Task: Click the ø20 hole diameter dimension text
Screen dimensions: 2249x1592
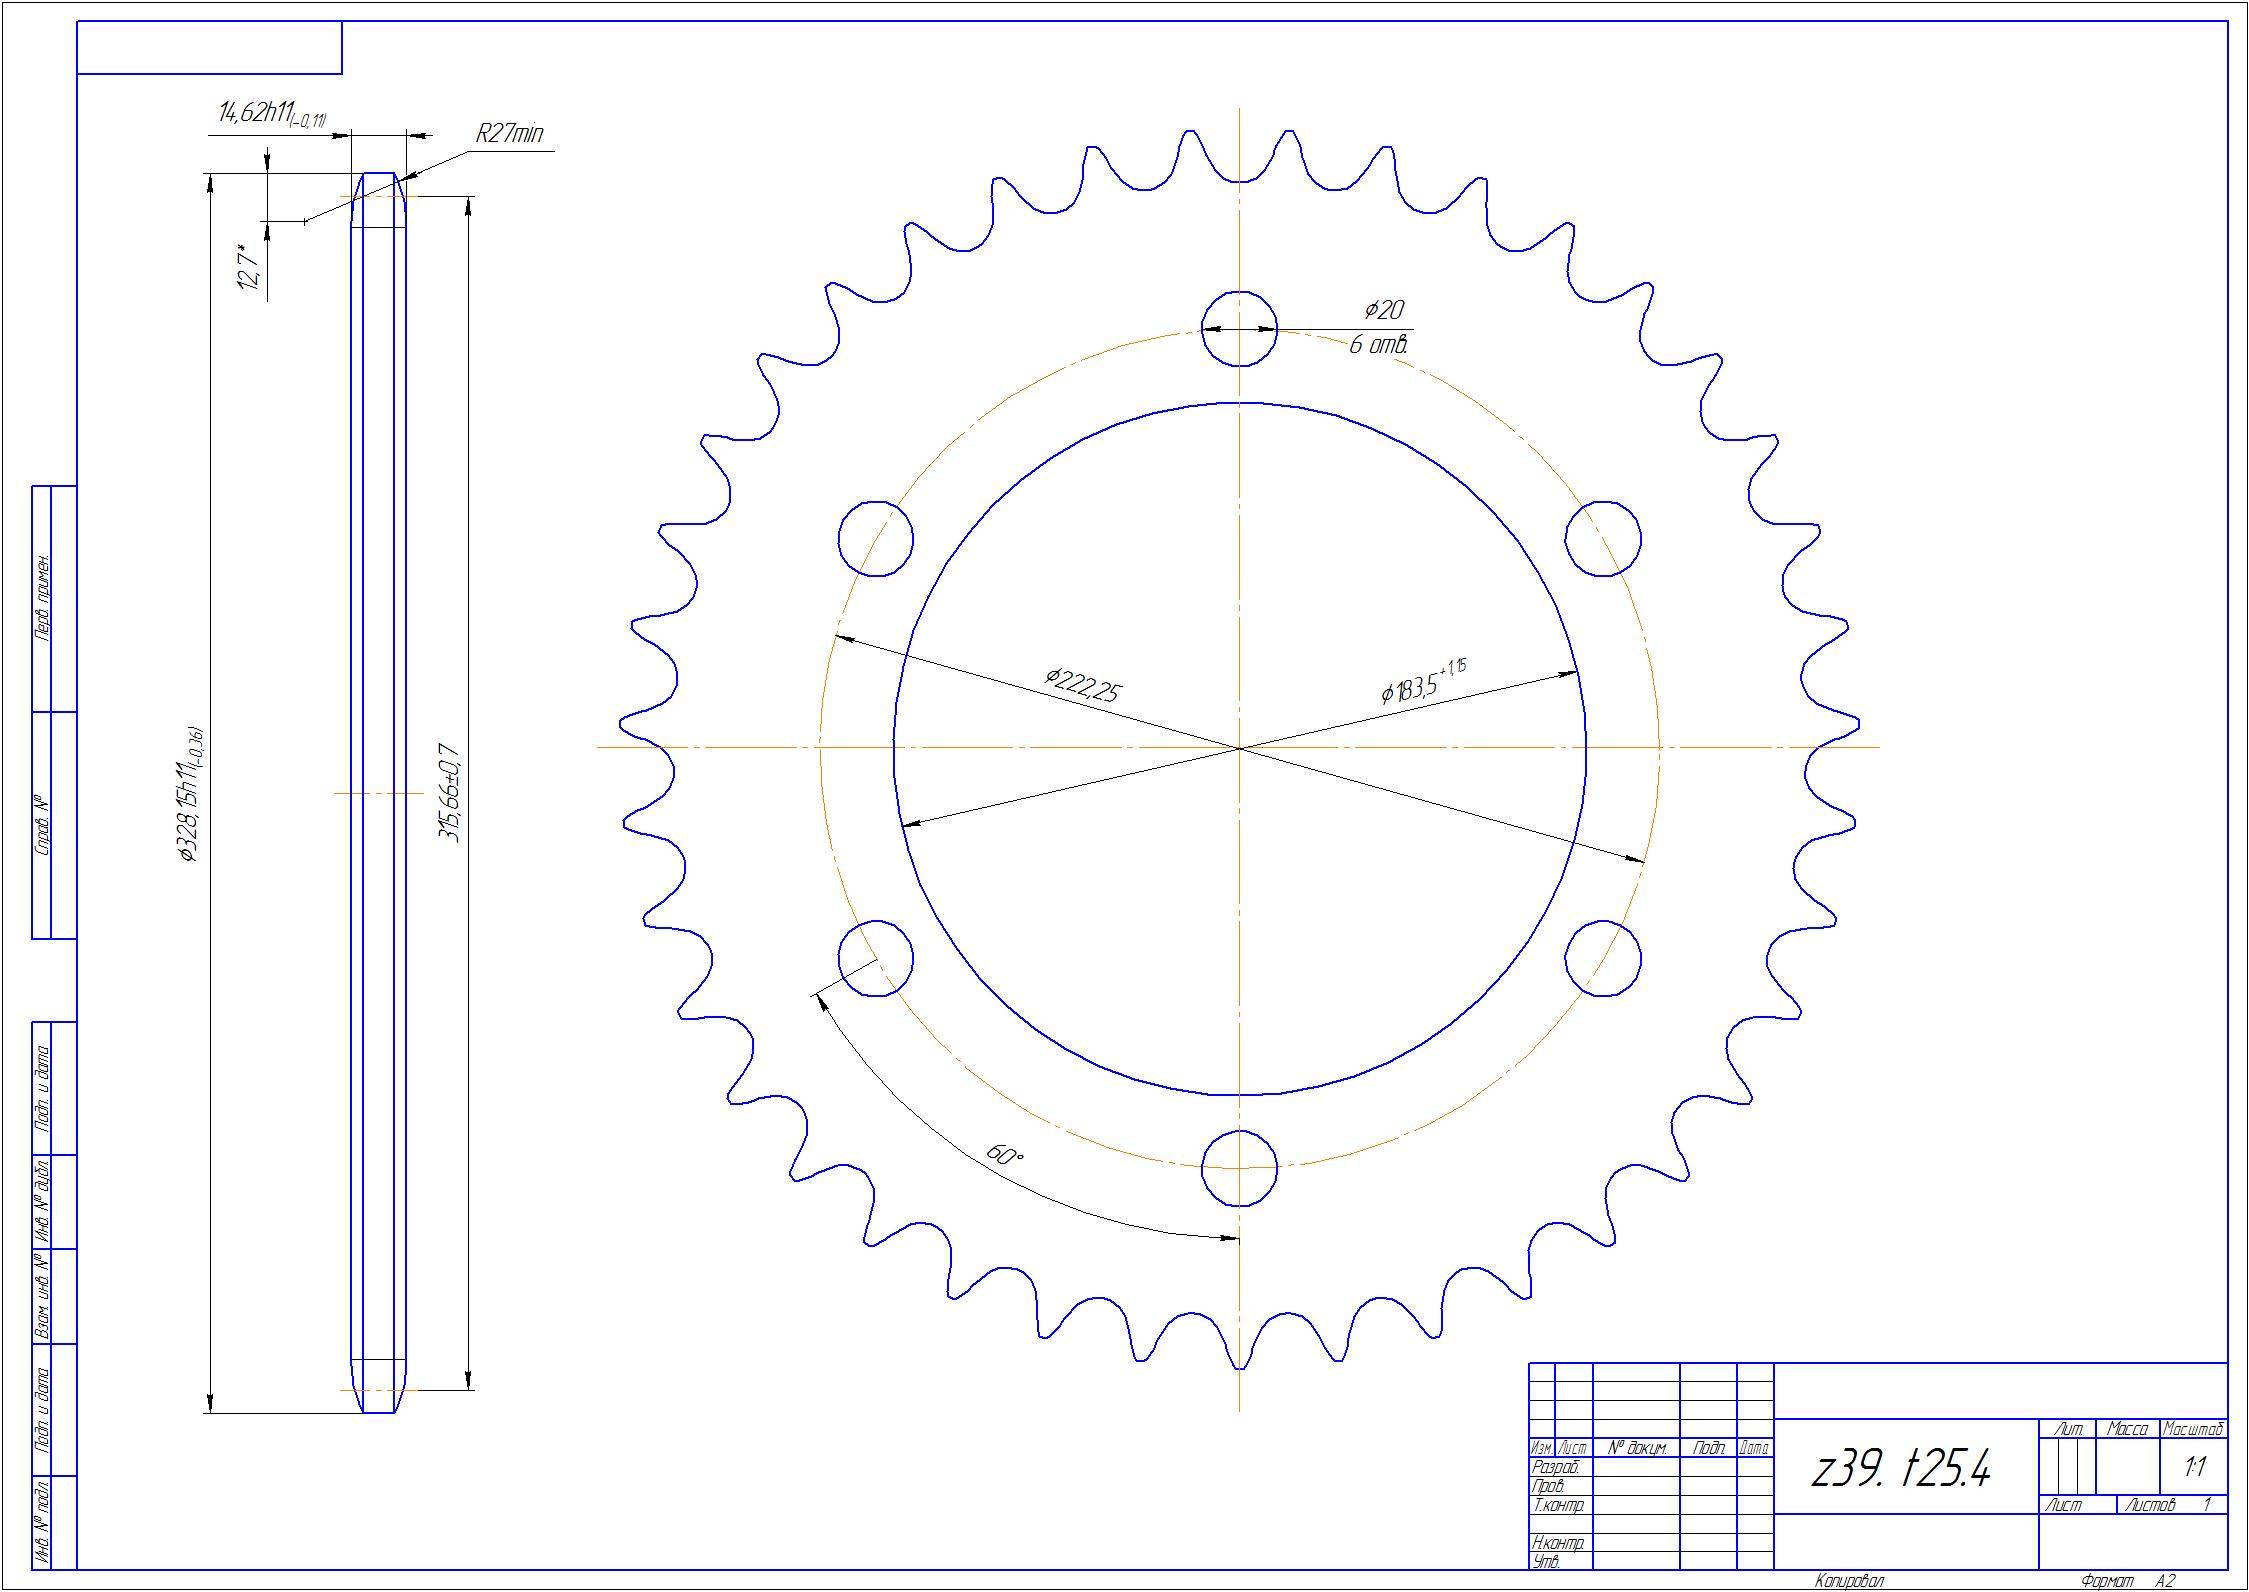Action: [1384, 310]
